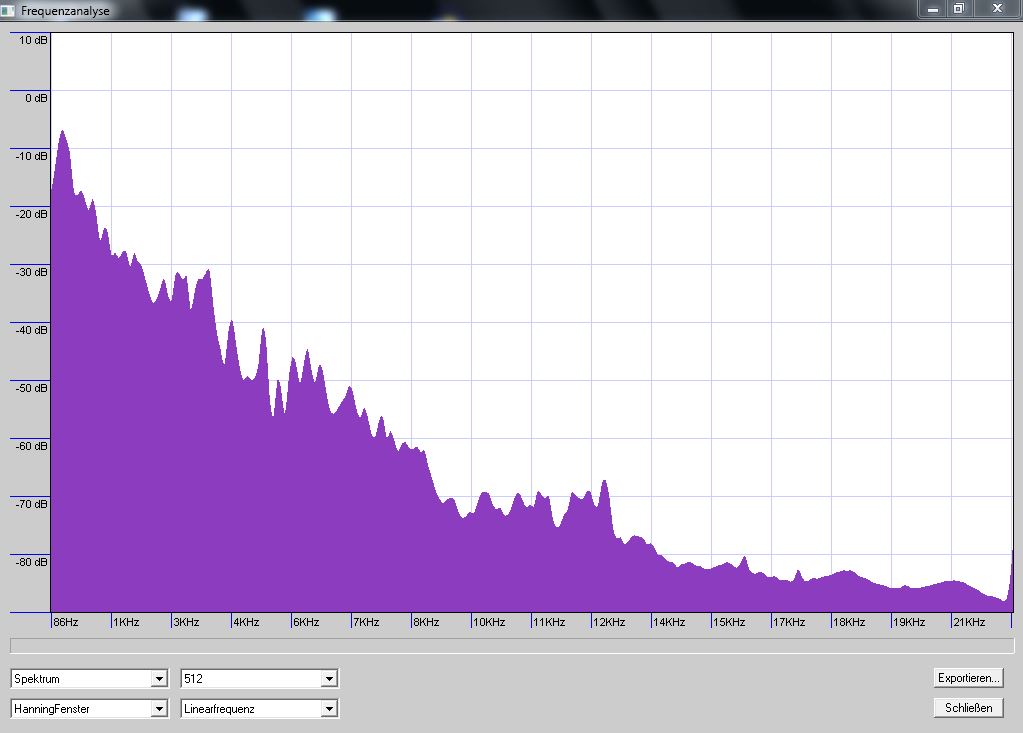Click the -40 dB level label

click(31, 331)
